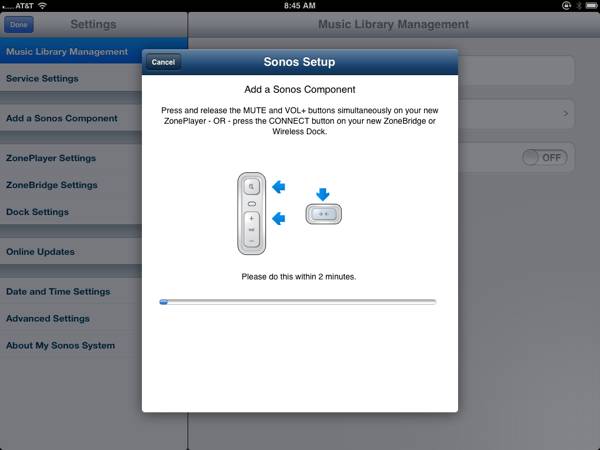This screenshot has height=450, width=600.
Task: Click the 'Please do this within 2 minutes.' text
Action: point(299,277)
